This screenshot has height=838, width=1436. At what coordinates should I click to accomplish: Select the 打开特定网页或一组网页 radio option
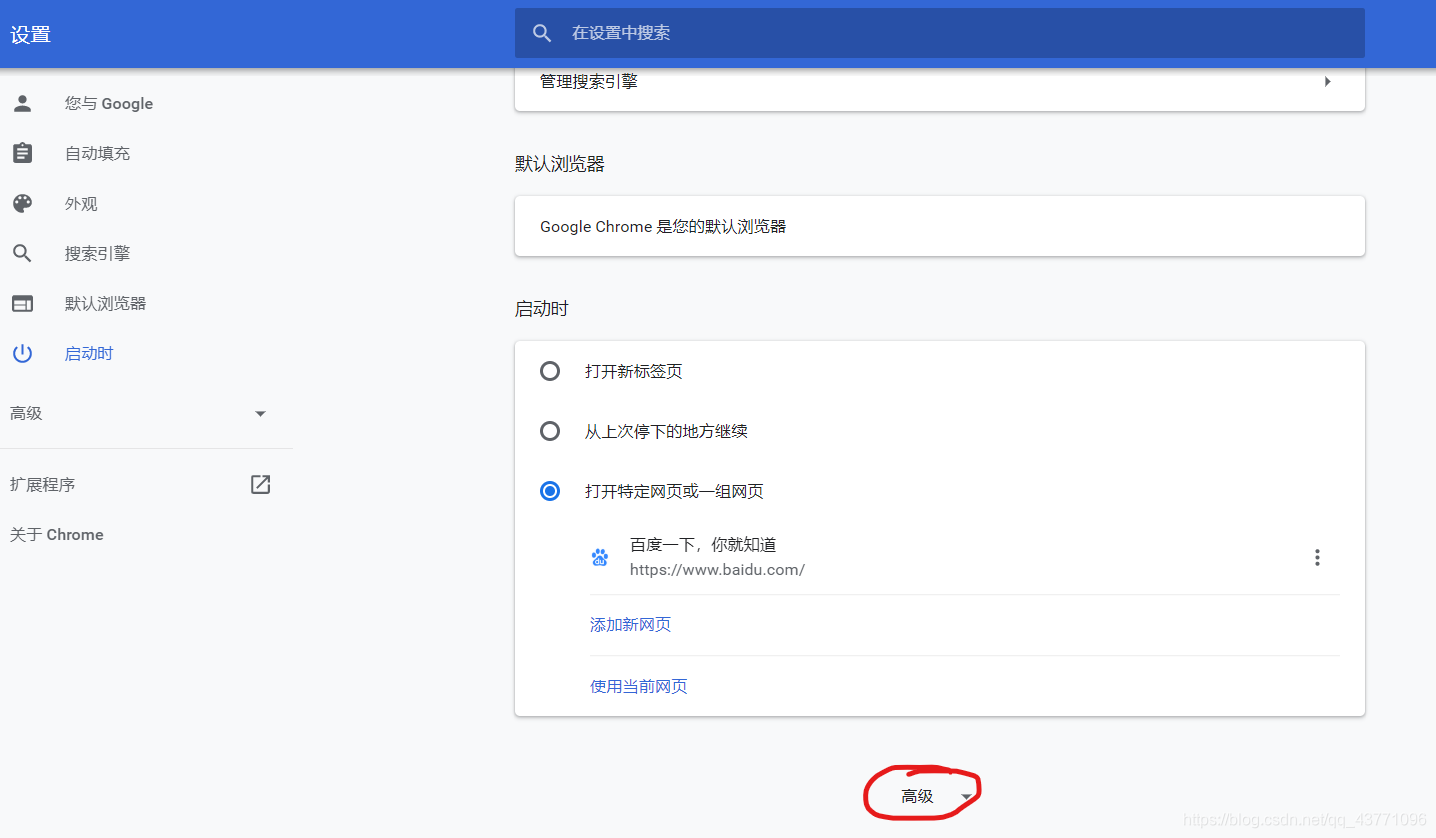point(550,491)
